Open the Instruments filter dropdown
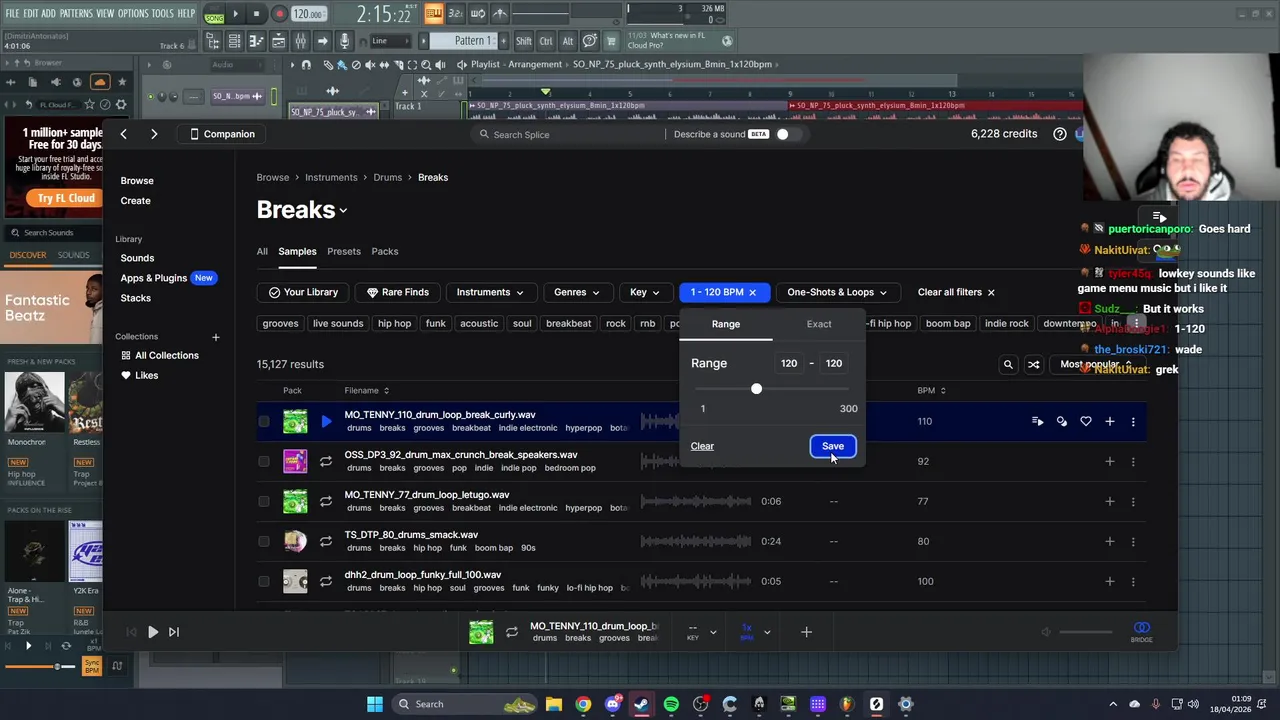Image resolution: width=1280 pixels, height=720 pixels. point(490,292)
